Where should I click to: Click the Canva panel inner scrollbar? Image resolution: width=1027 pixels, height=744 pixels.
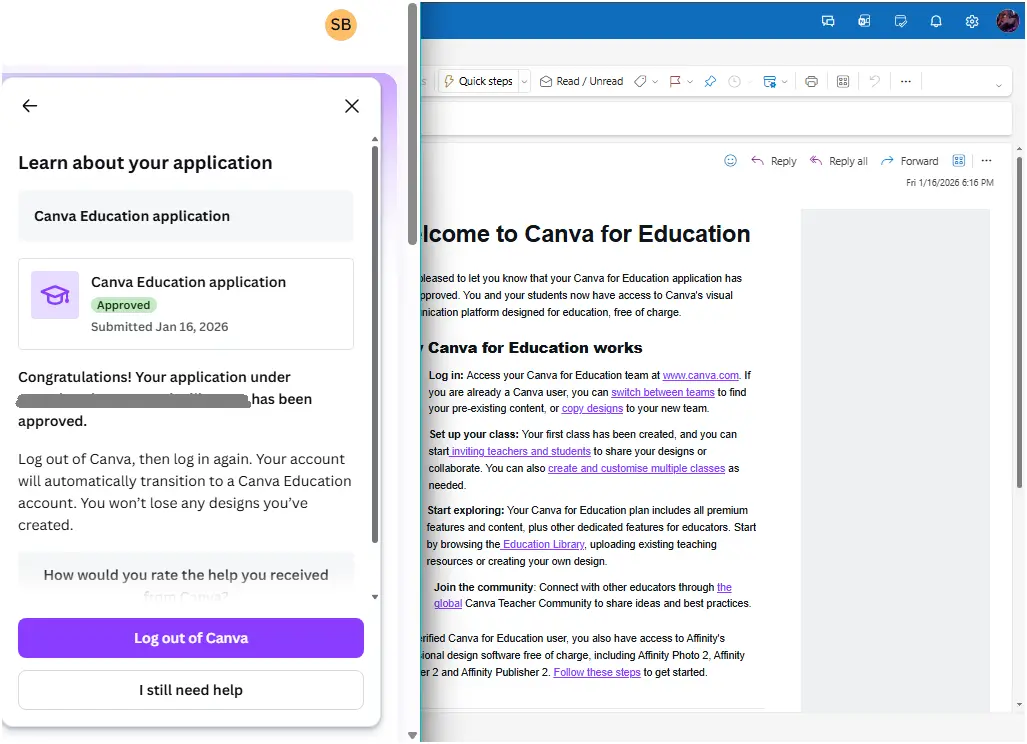[375, 344]
